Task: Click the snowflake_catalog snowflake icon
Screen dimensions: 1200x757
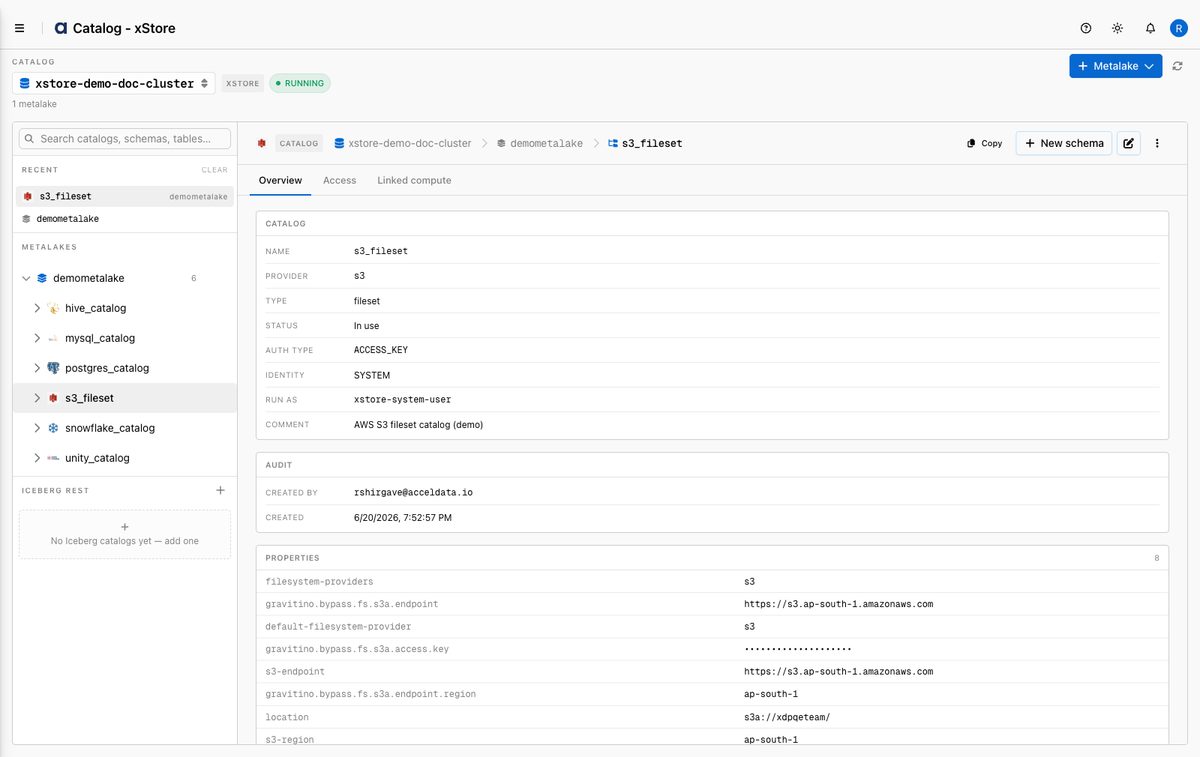Action: tap(53, 428)
